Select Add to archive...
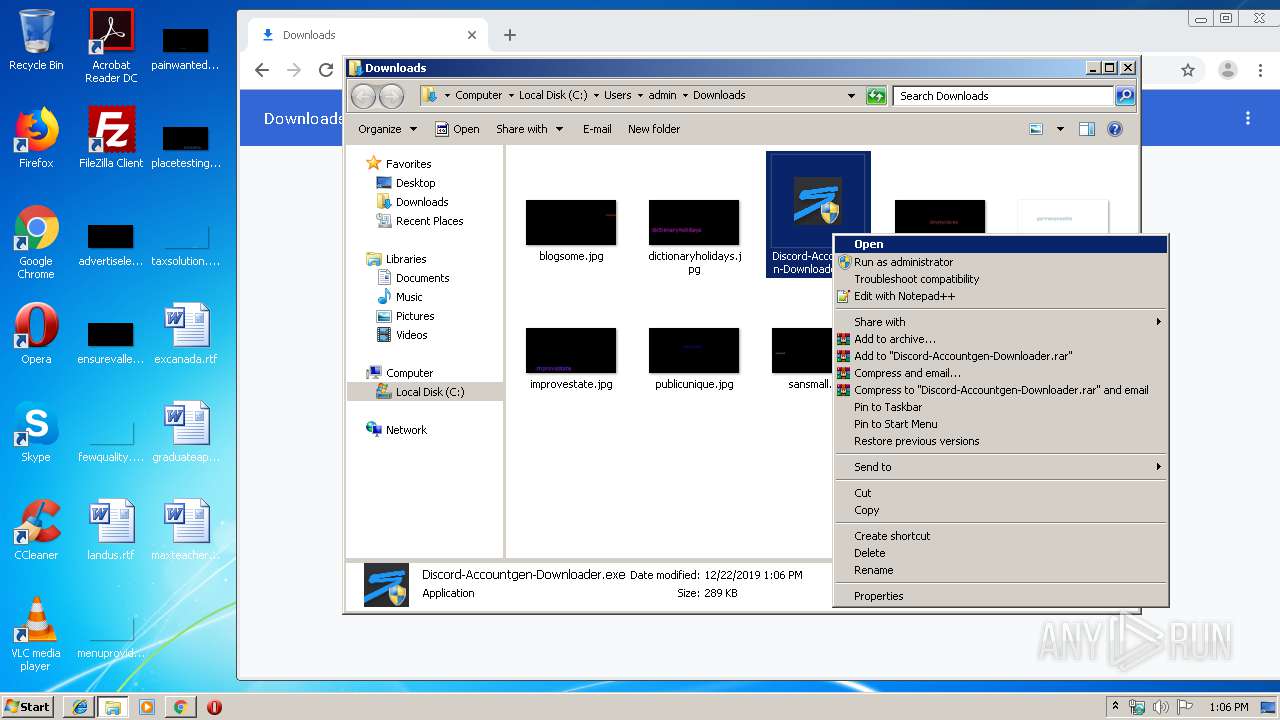The image size is (1280, 720). [x=1000, y=339]
